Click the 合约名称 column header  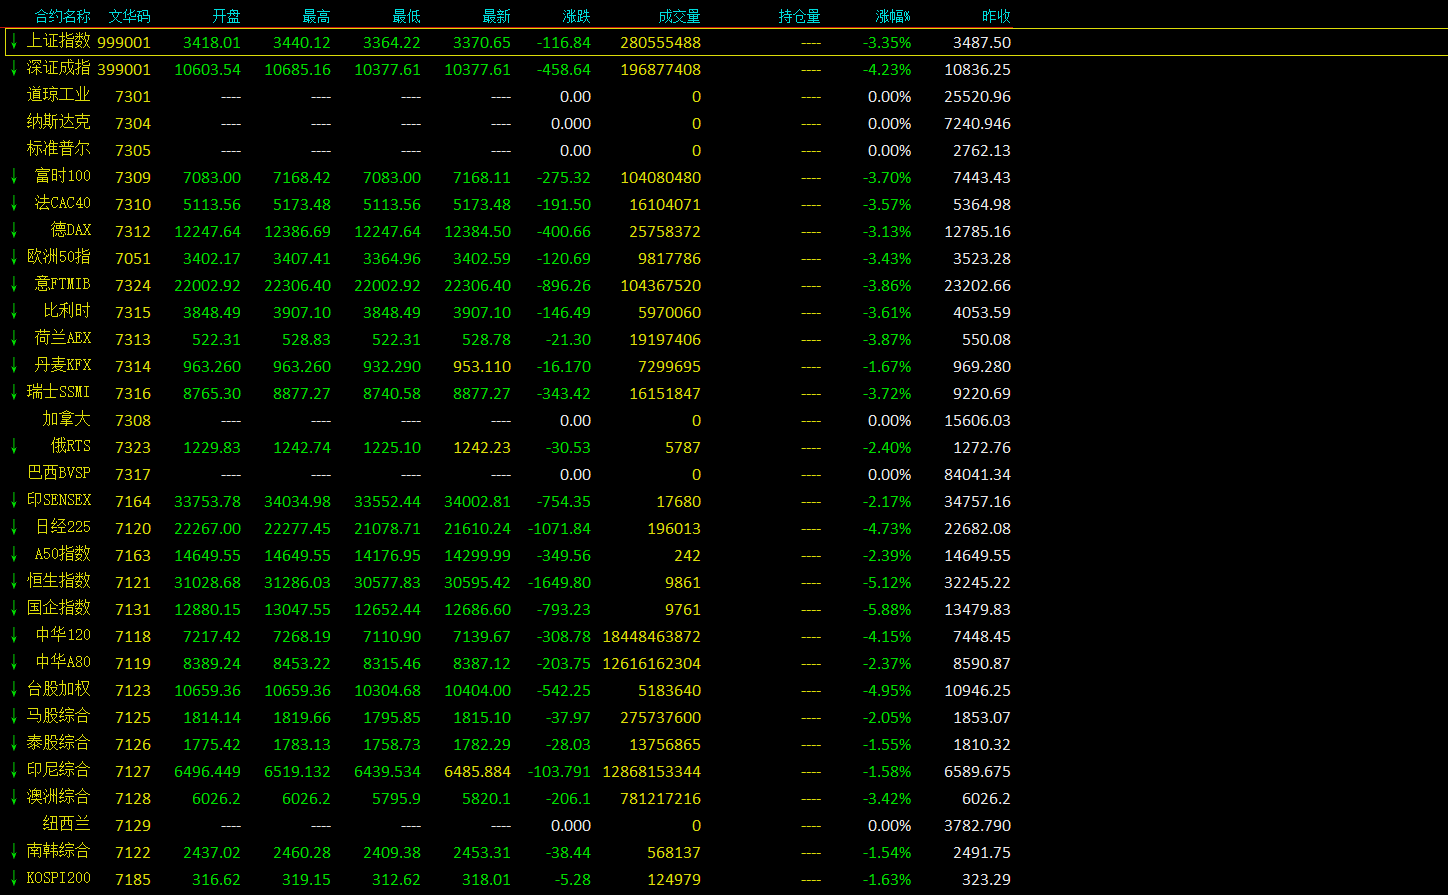[62, 16]
